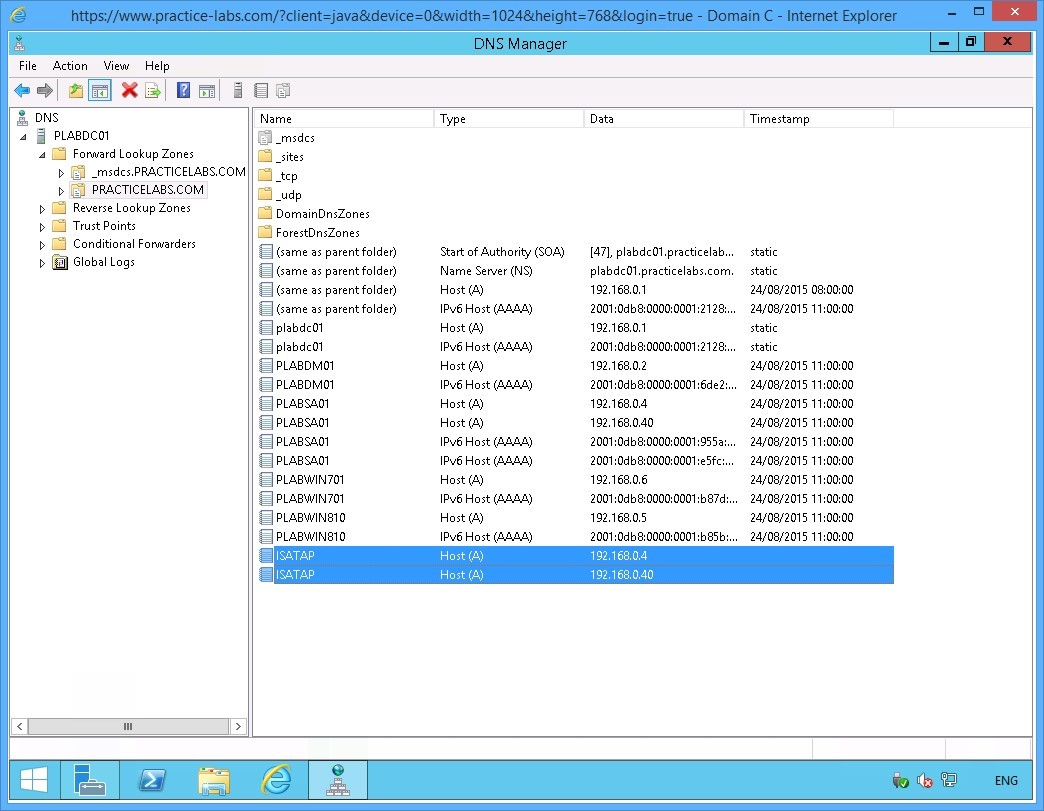Select the PLABWIN701 Host (A) record
This screenshot has width=1044, height=811.
pyautogui.click(x=310, y=480)
